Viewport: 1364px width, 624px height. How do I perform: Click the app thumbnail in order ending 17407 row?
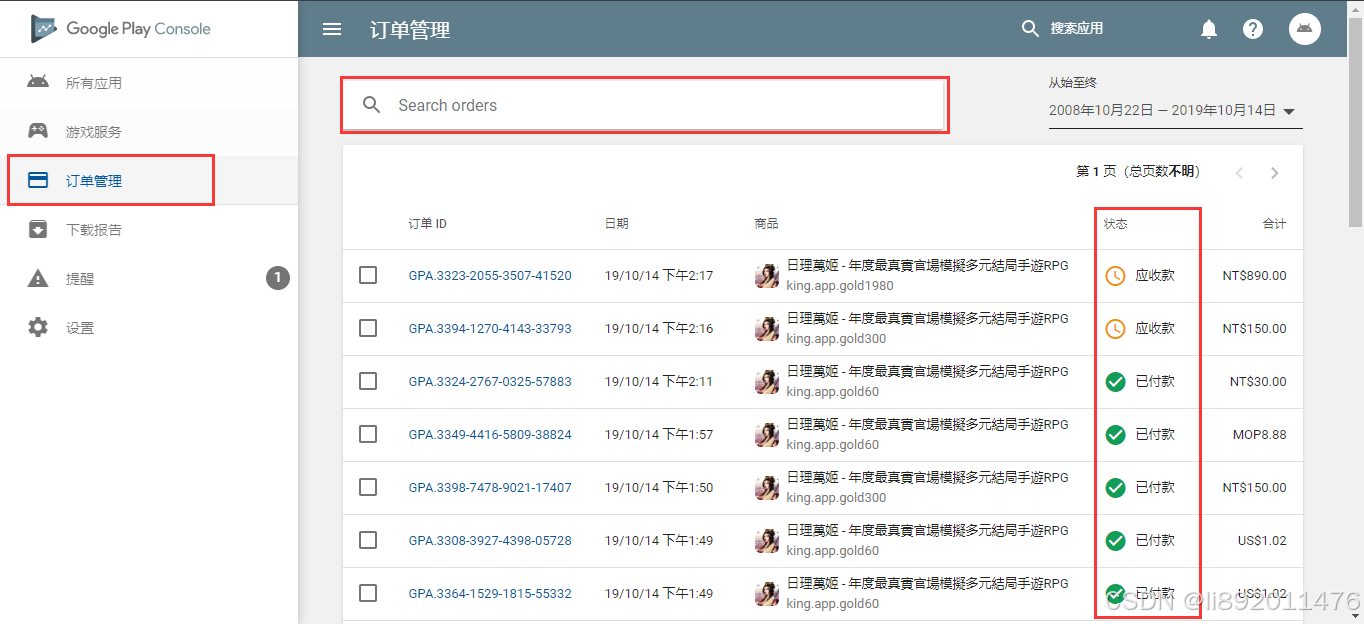click(x=767, y=487)
